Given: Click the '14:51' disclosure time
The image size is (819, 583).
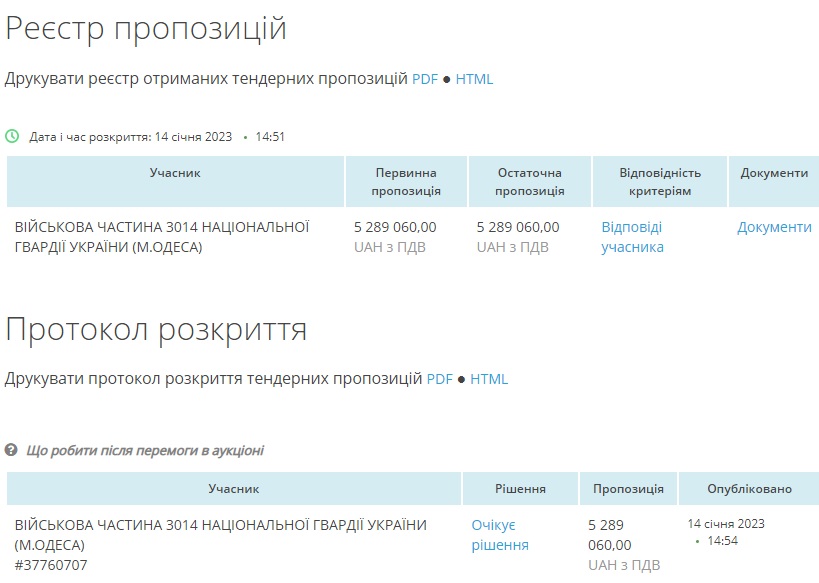Looking at the screenshot, I should pos(270,137).
